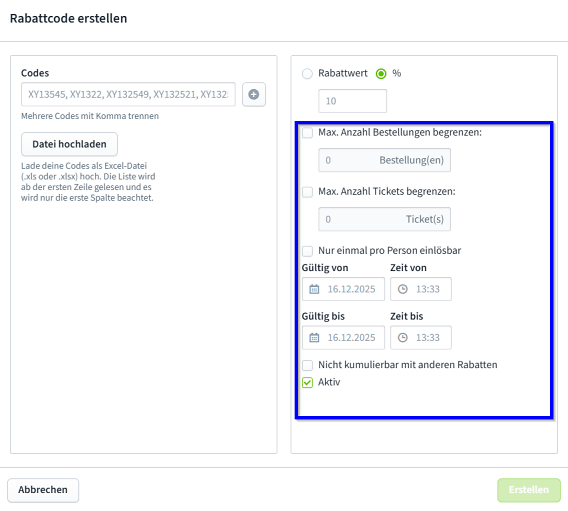The height and width of the screenshot is (511, 568).
Task: Click the Bestellung(en) number field
Action: pyautogui.click(x=384, y=160)
